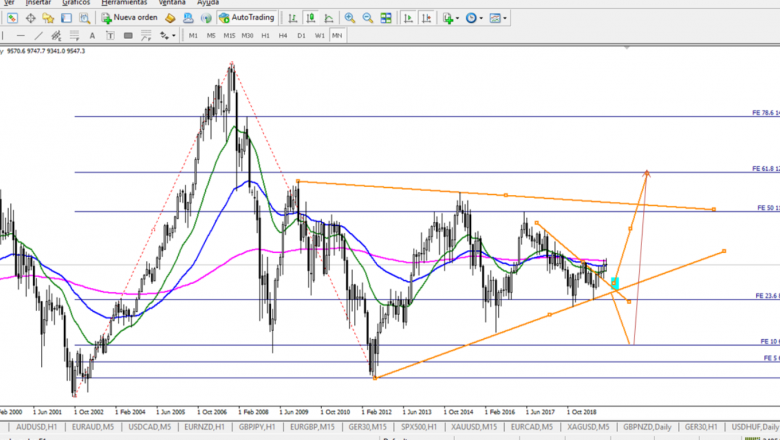Switch timeframe to M30
Screen dimensions: 780x440
click(x=247, y=36)
